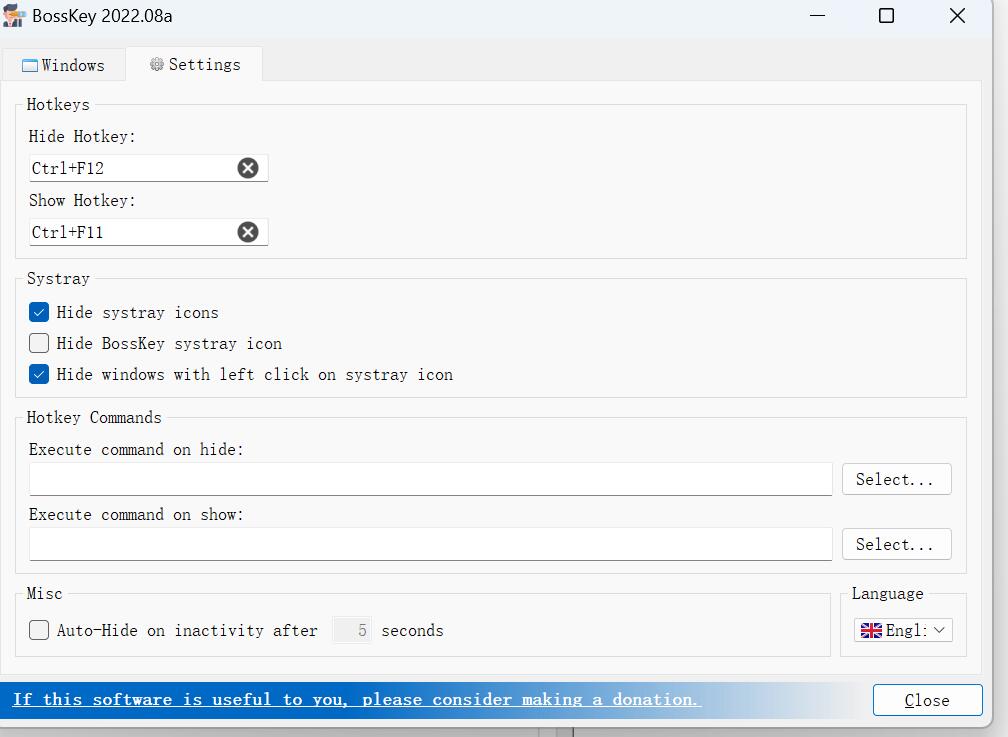Click the Close button at bottom
The image size is (1008, 737).
pos(927,700)
